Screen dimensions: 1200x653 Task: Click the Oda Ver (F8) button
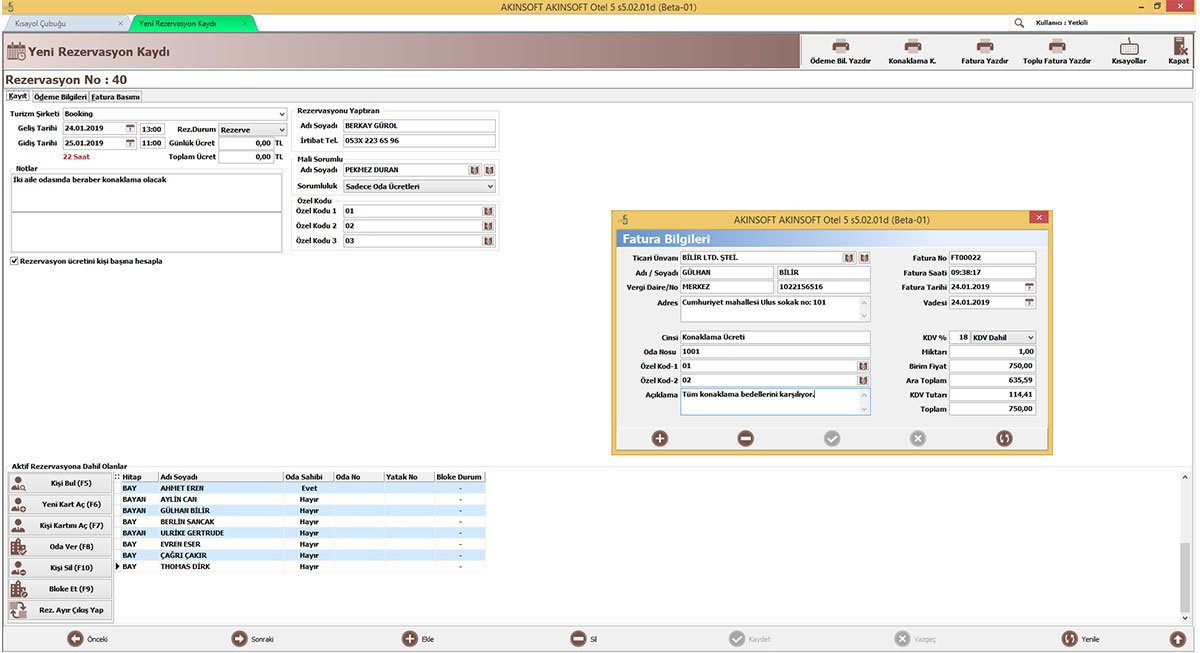point(60,547)
